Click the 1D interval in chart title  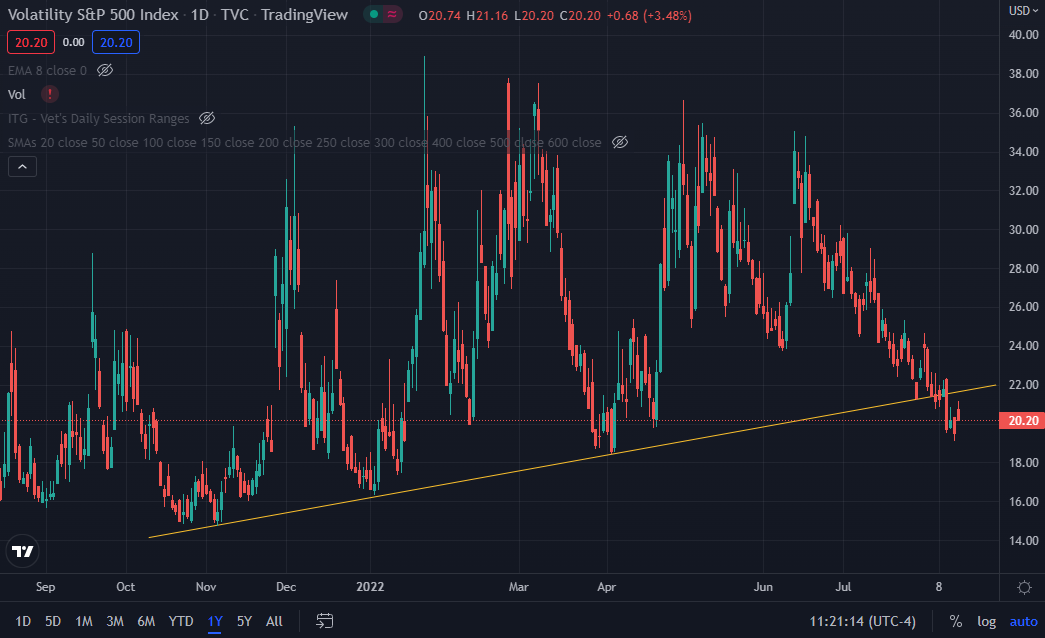pyautogui.click(x=200, y=15)
